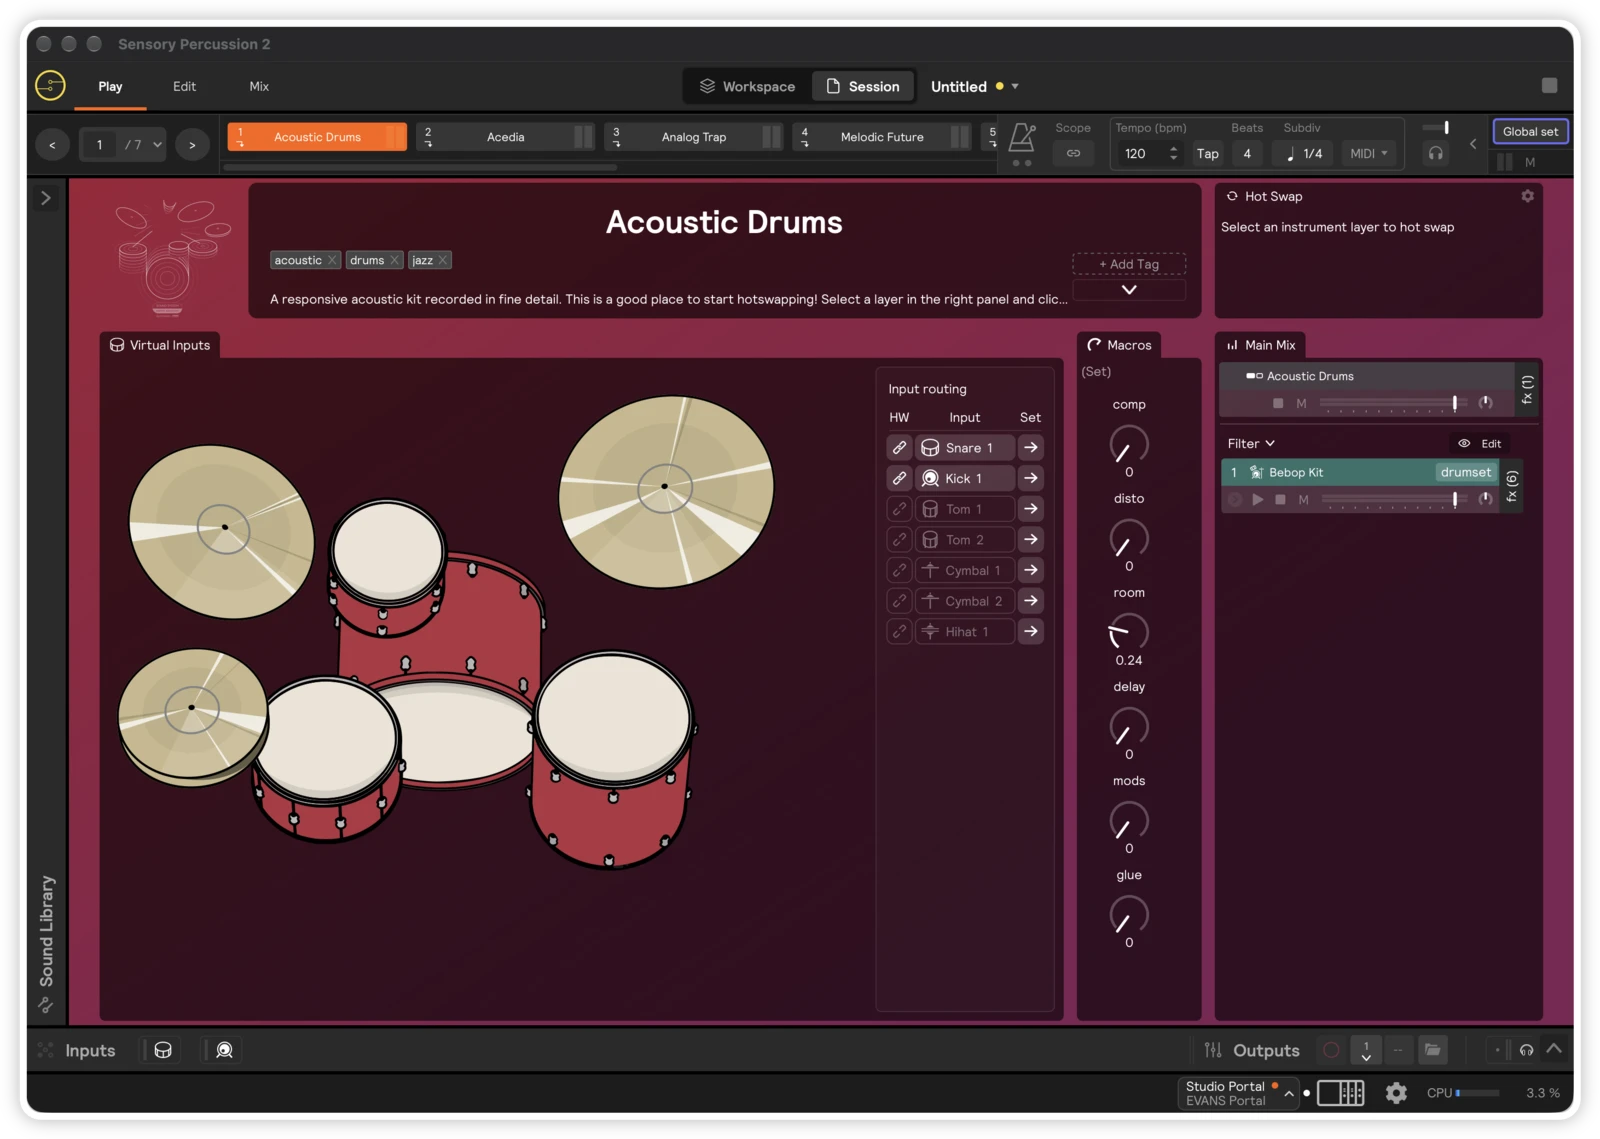Click the Sound Library pin icon
Viewport: 1600px width, 1139px height.
click(45, 1005)
